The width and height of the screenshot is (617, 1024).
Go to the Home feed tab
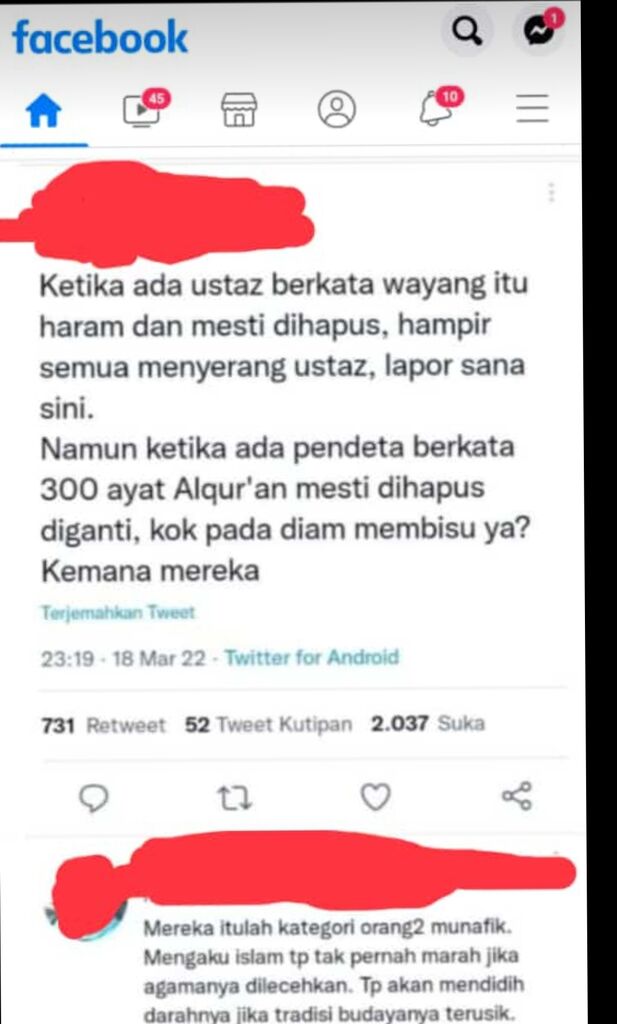click(x=44, y=111)
